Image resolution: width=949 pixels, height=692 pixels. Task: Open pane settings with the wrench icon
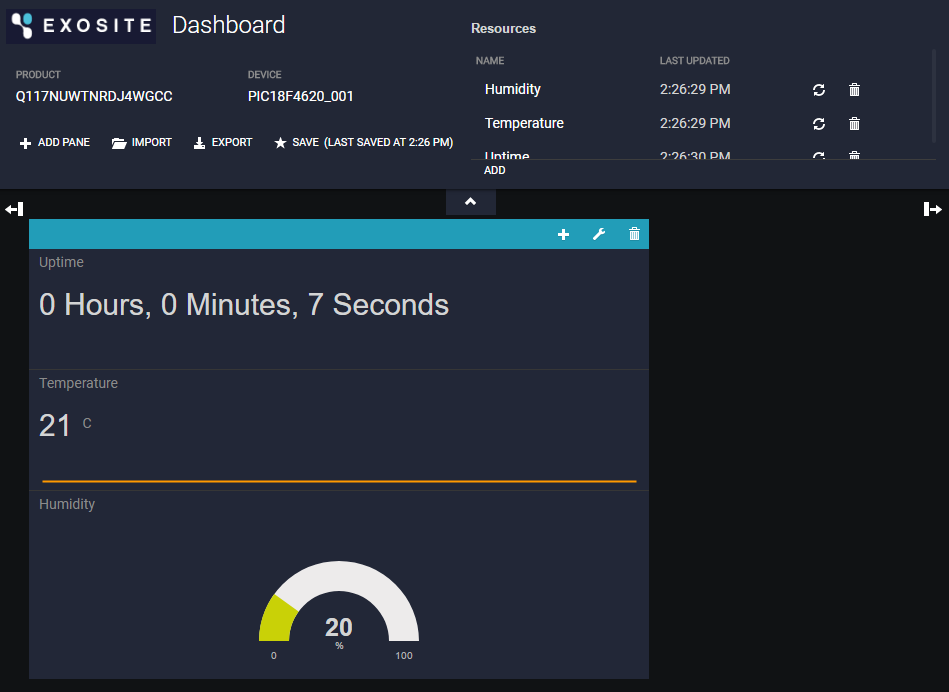pyautogui.click(x=599, y=234)
